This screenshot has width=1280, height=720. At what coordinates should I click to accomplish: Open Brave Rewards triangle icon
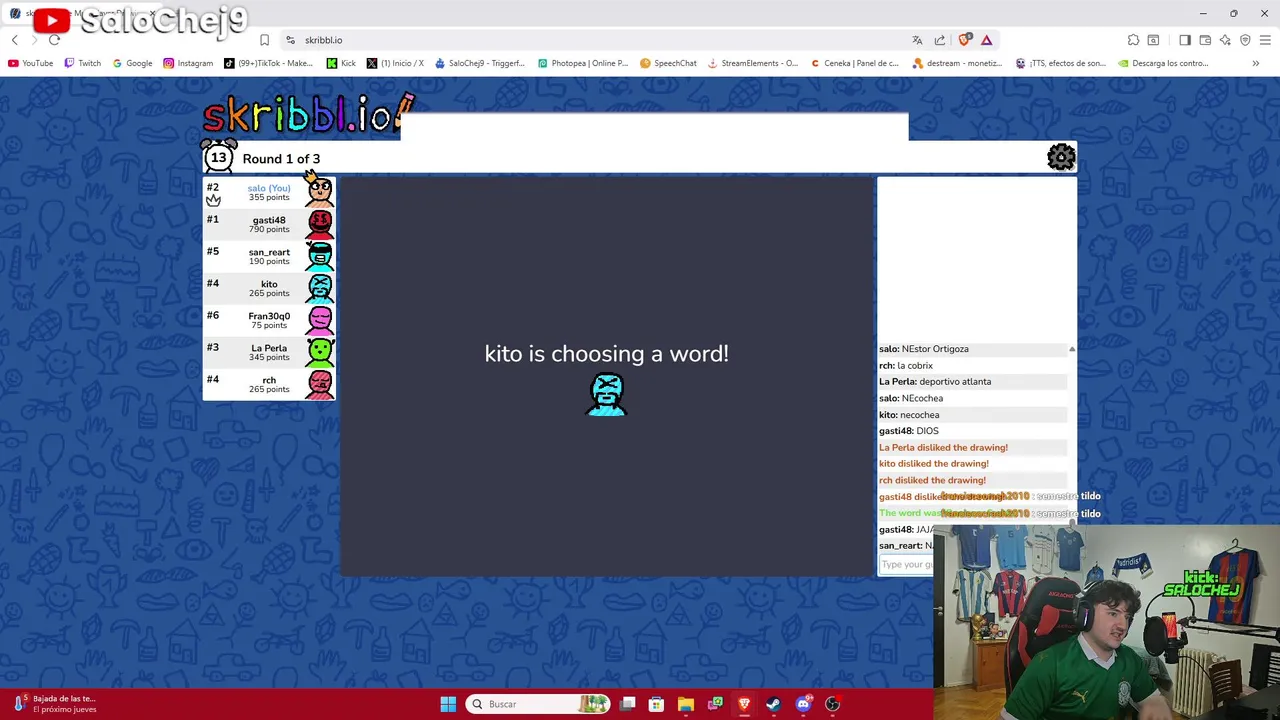tap(986, 40)
